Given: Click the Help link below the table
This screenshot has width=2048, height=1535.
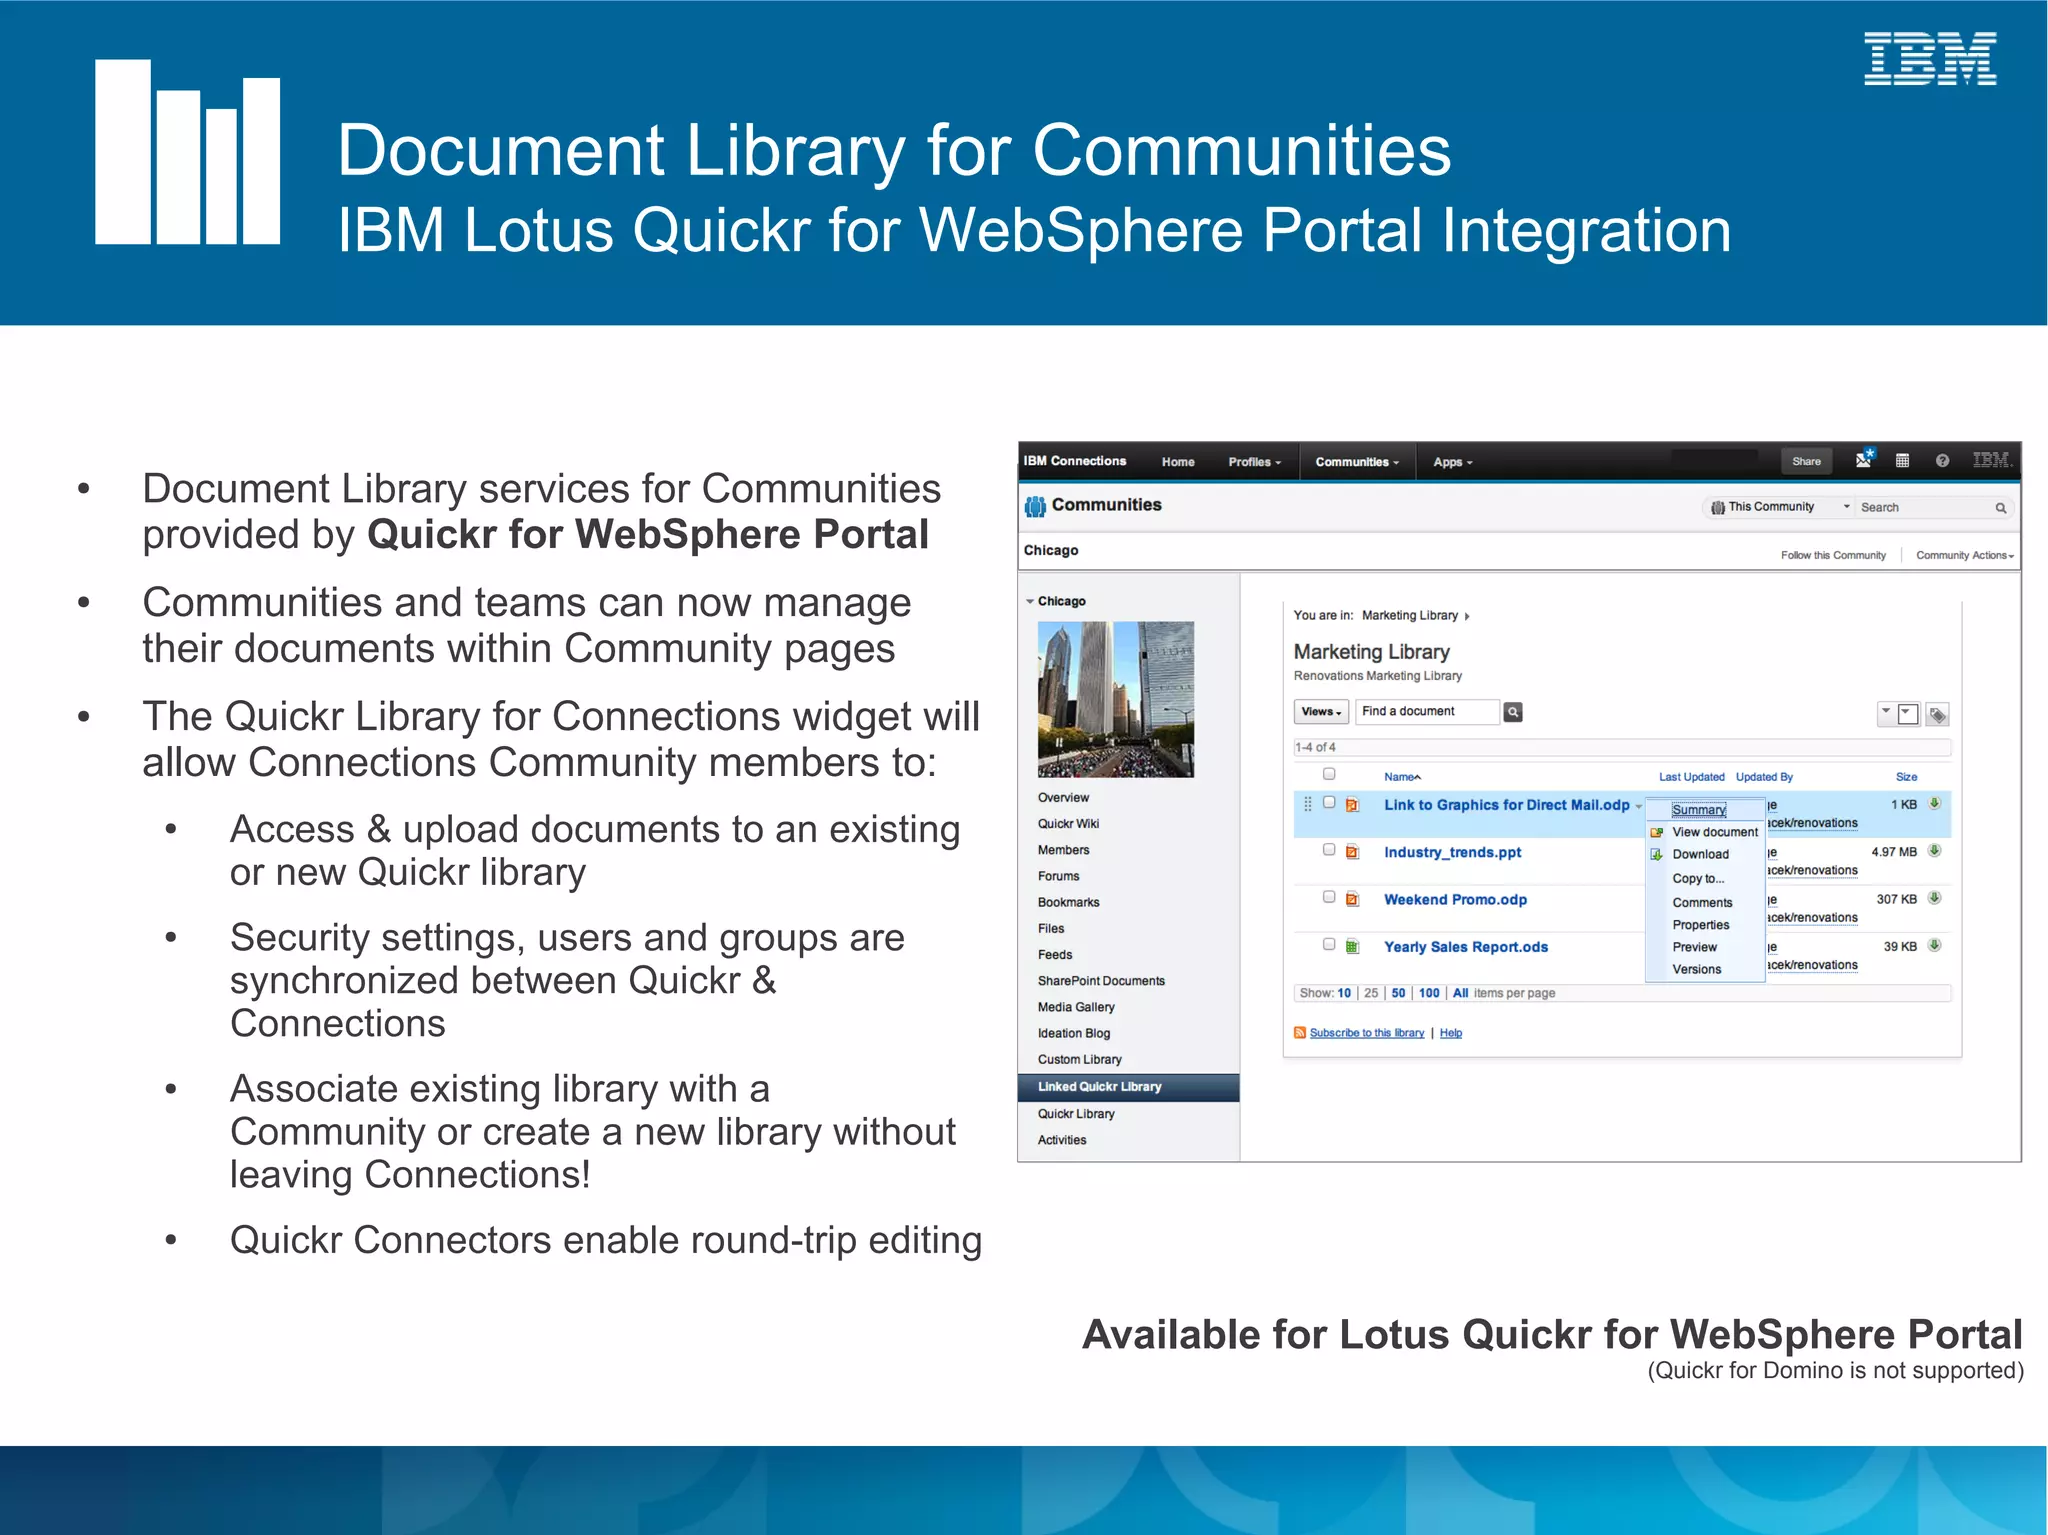Looking at the screenshot, I should pos(1451,1033).
